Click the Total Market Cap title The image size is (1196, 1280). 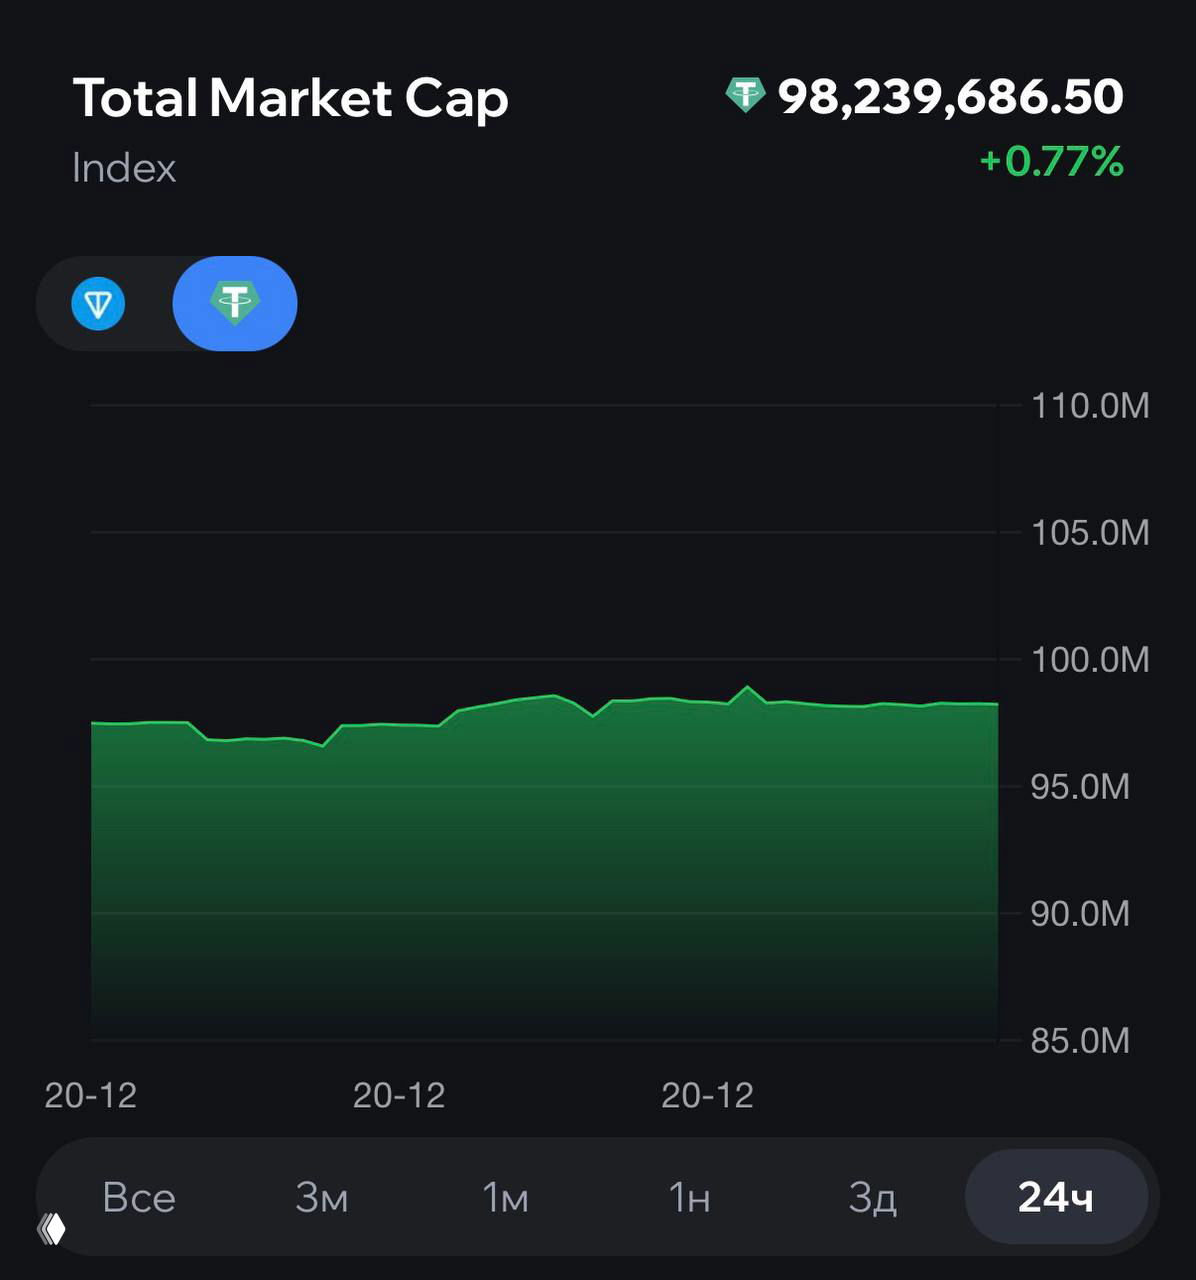click(291, 98)
